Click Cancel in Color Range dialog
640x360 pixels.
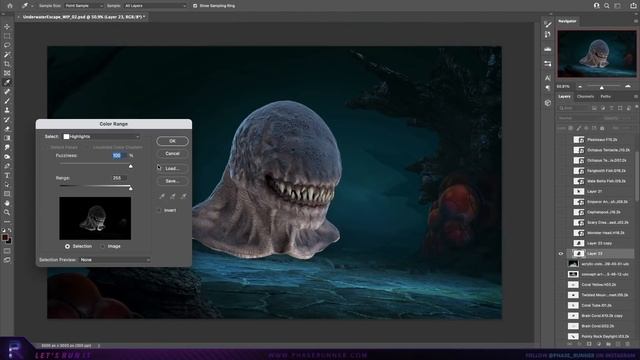tap(172, 153)
